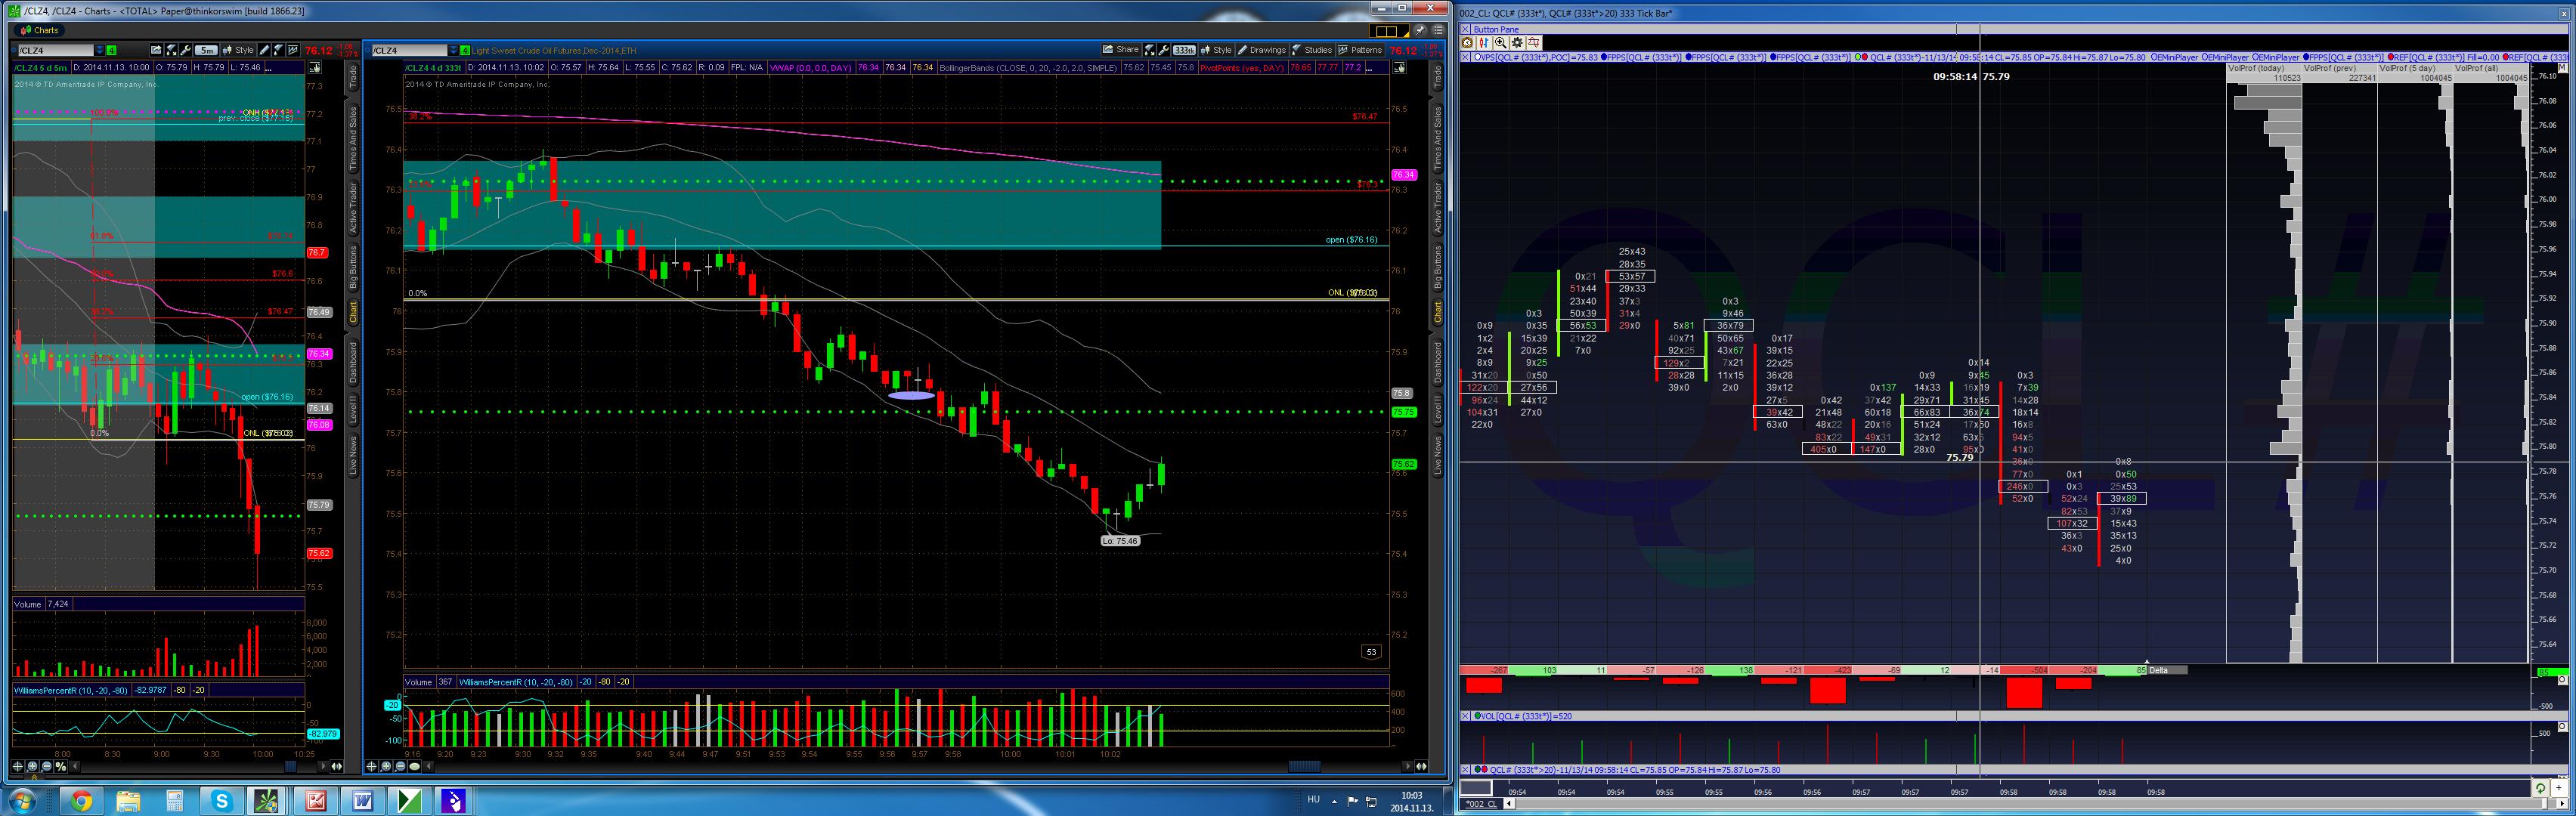2576x816 pixels.
Task: Click time scrollbar thumb under main 333t chart
Action: point(1304,766)
